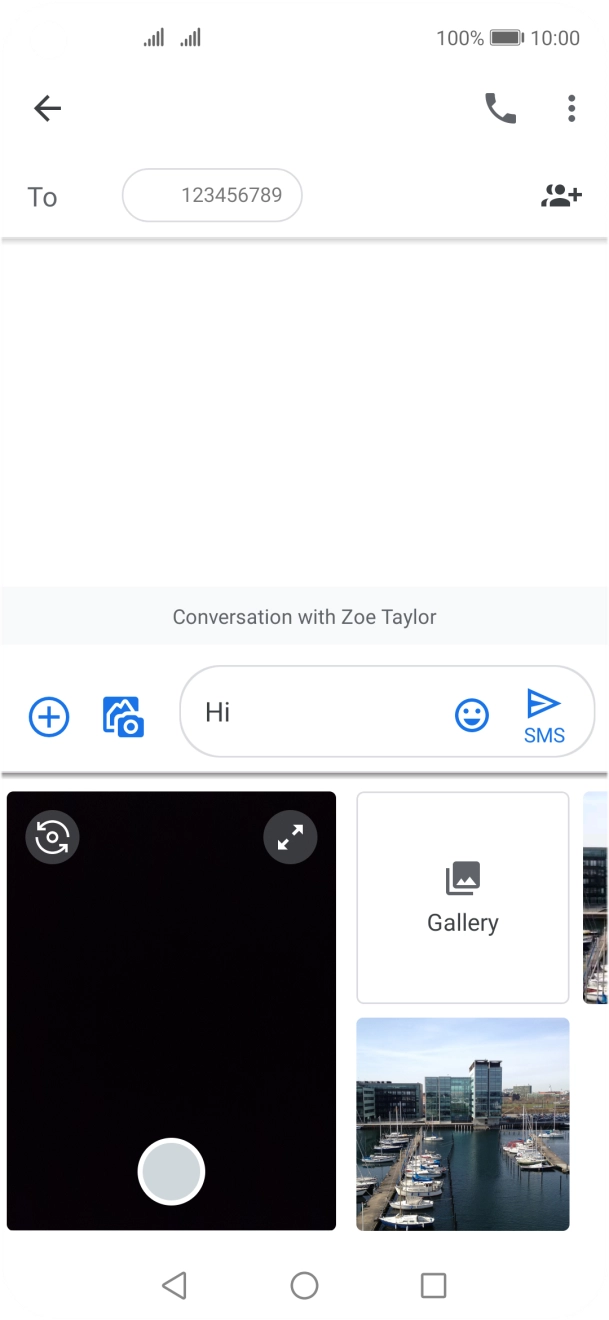Tap the back arrow to leave conversation
The height and width of the screenshot is (1320, 609).
[47, 108]
